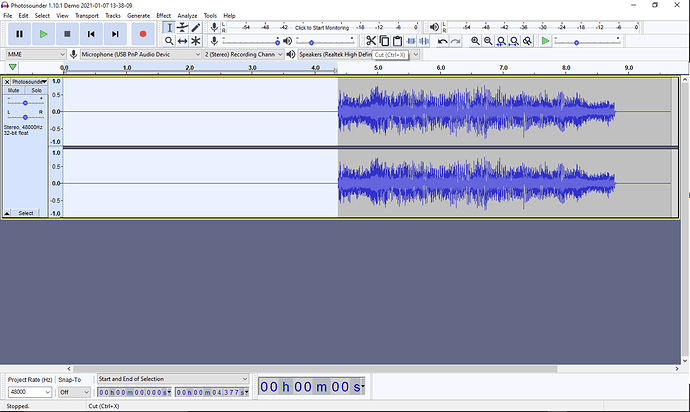Click Silence audio selection icon

[424, 41]
